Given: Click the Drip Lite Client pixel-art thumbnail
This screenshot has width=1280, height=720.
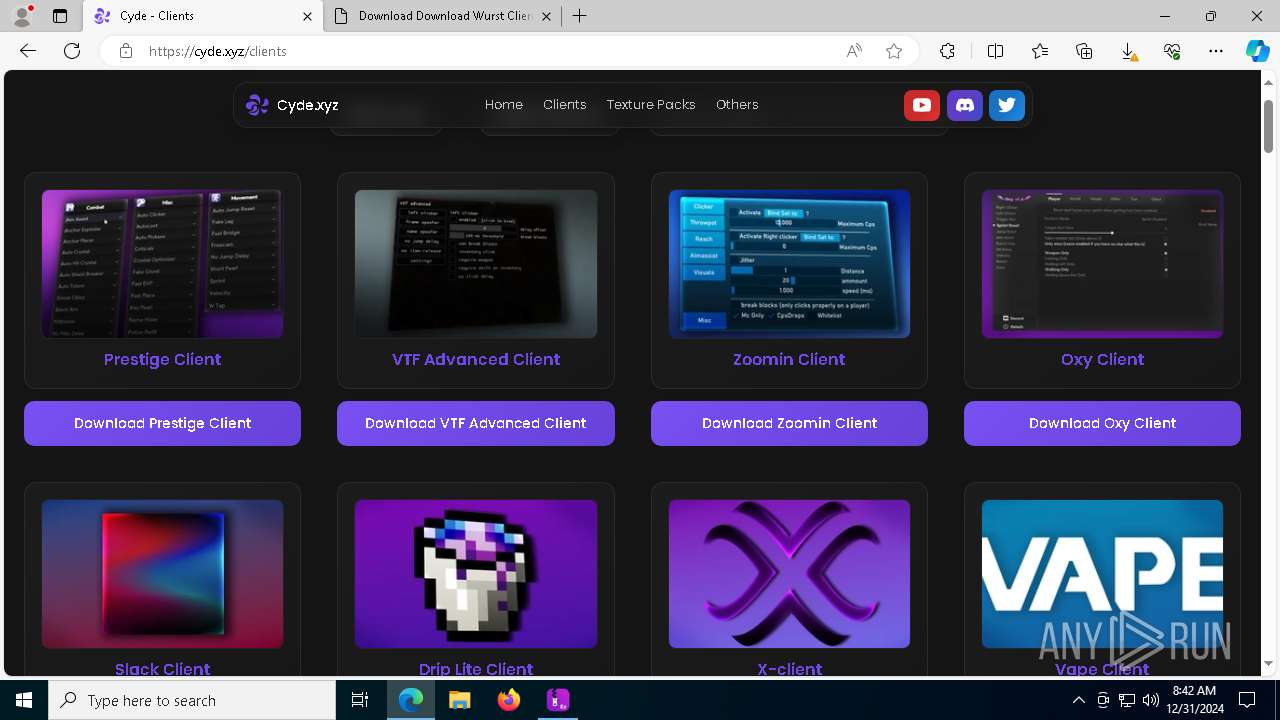Looking at the screenshot, I should tap(476, 574).
